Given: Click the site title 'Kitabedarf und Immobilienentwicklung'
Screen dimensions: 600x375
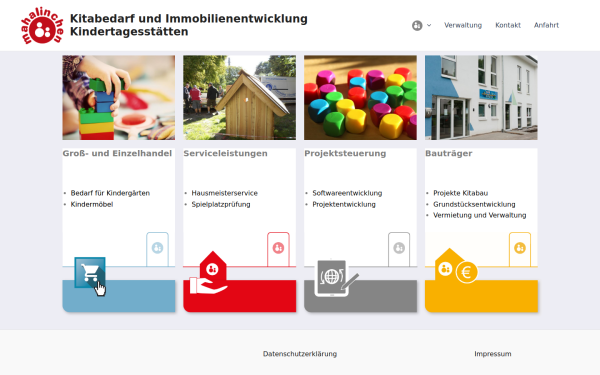Looking at the screenshot, I should tap(189, 18).
